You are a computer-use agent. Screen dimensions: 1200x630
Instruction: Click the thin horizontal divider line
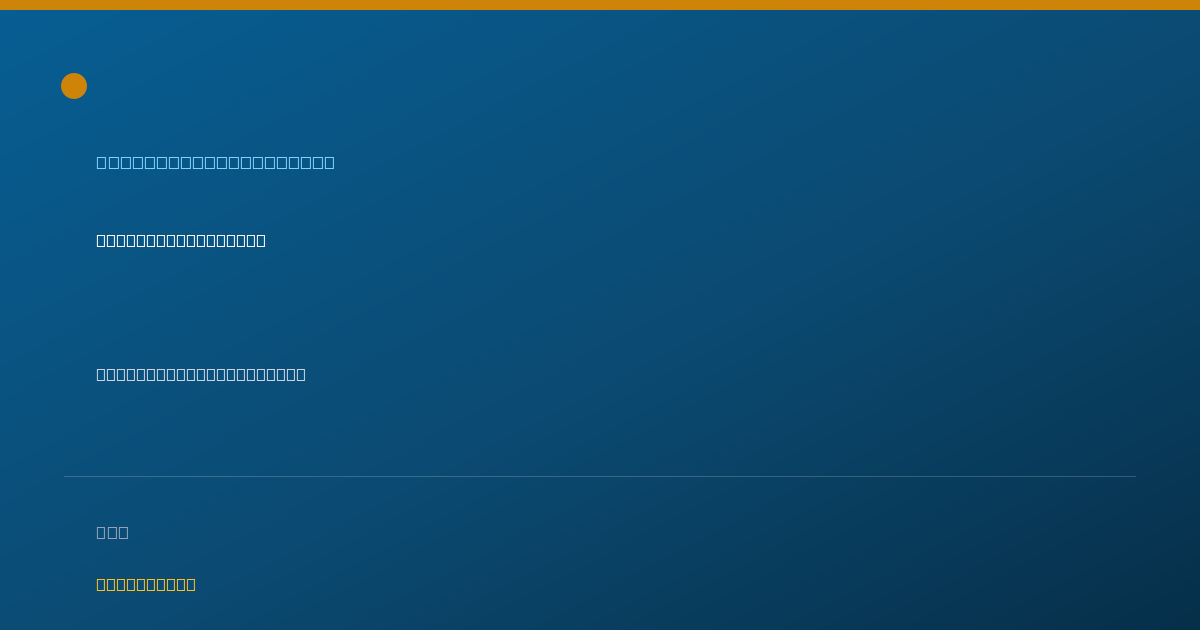[x=600, y=476]
